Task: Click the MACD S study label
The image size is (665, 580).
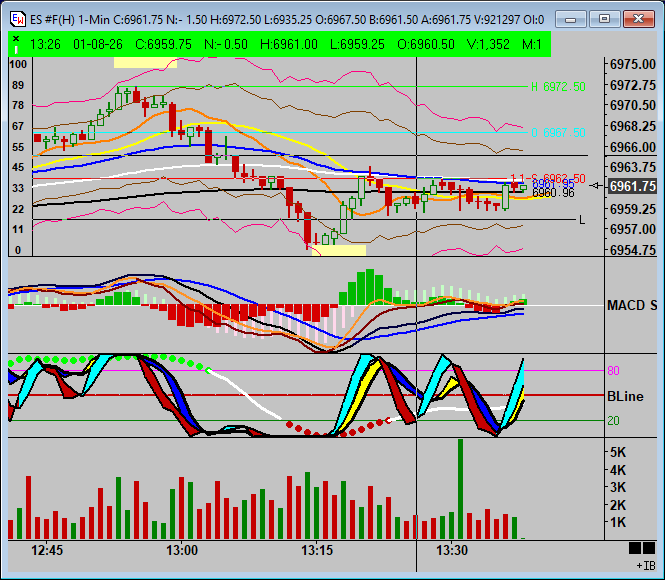Action: pos(631,305)
